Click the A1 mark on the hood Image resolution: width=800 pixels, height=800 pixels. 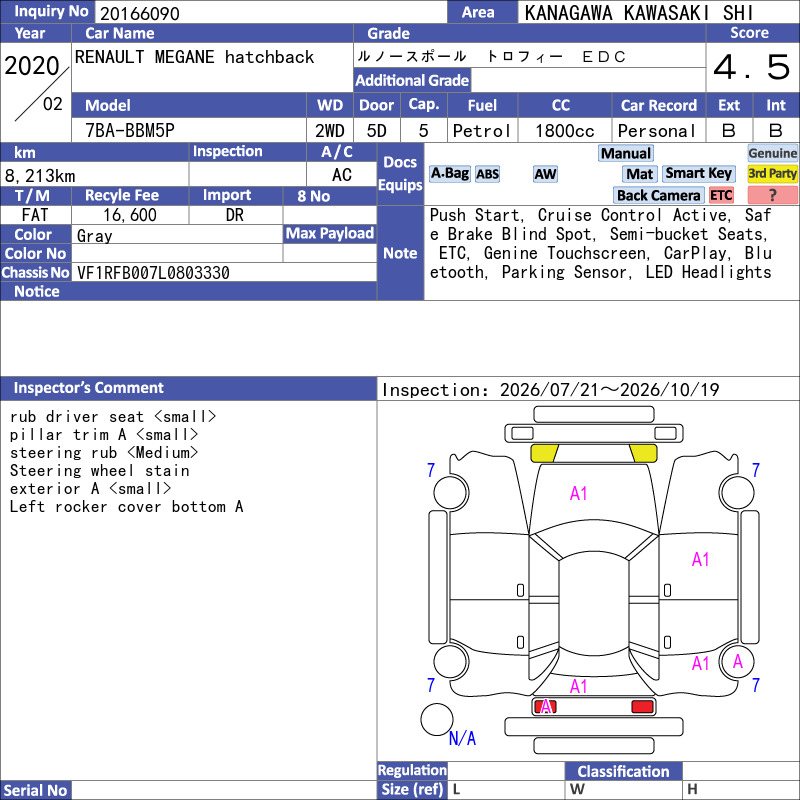578,493
